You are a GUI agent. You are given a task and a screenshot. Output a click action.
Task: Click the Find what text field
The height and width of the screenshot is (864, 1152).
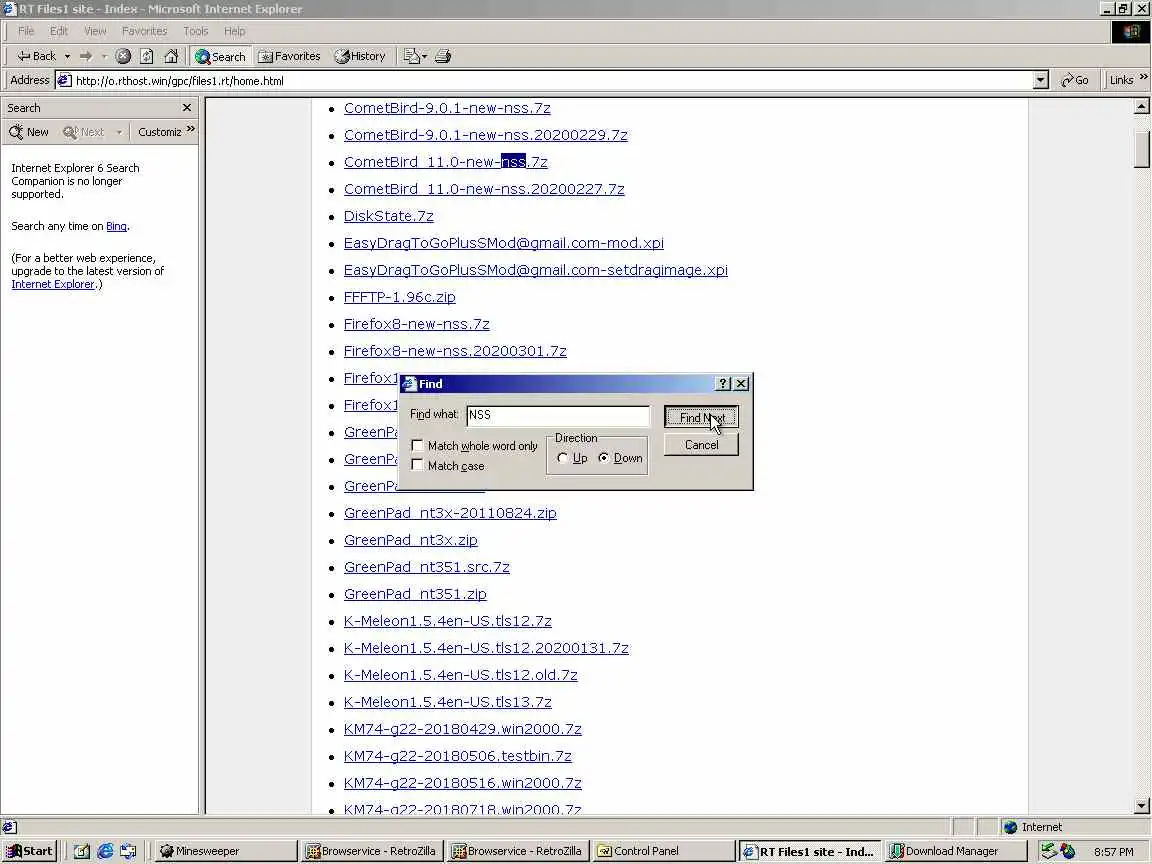(558, 415)
